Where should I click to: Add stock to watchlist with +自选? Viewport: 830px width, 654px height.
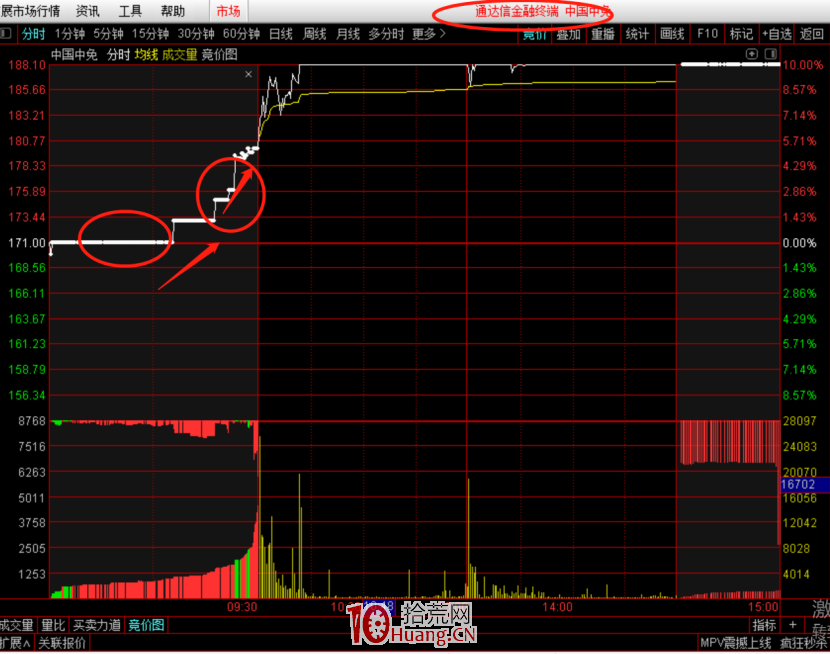click(777, 34)
